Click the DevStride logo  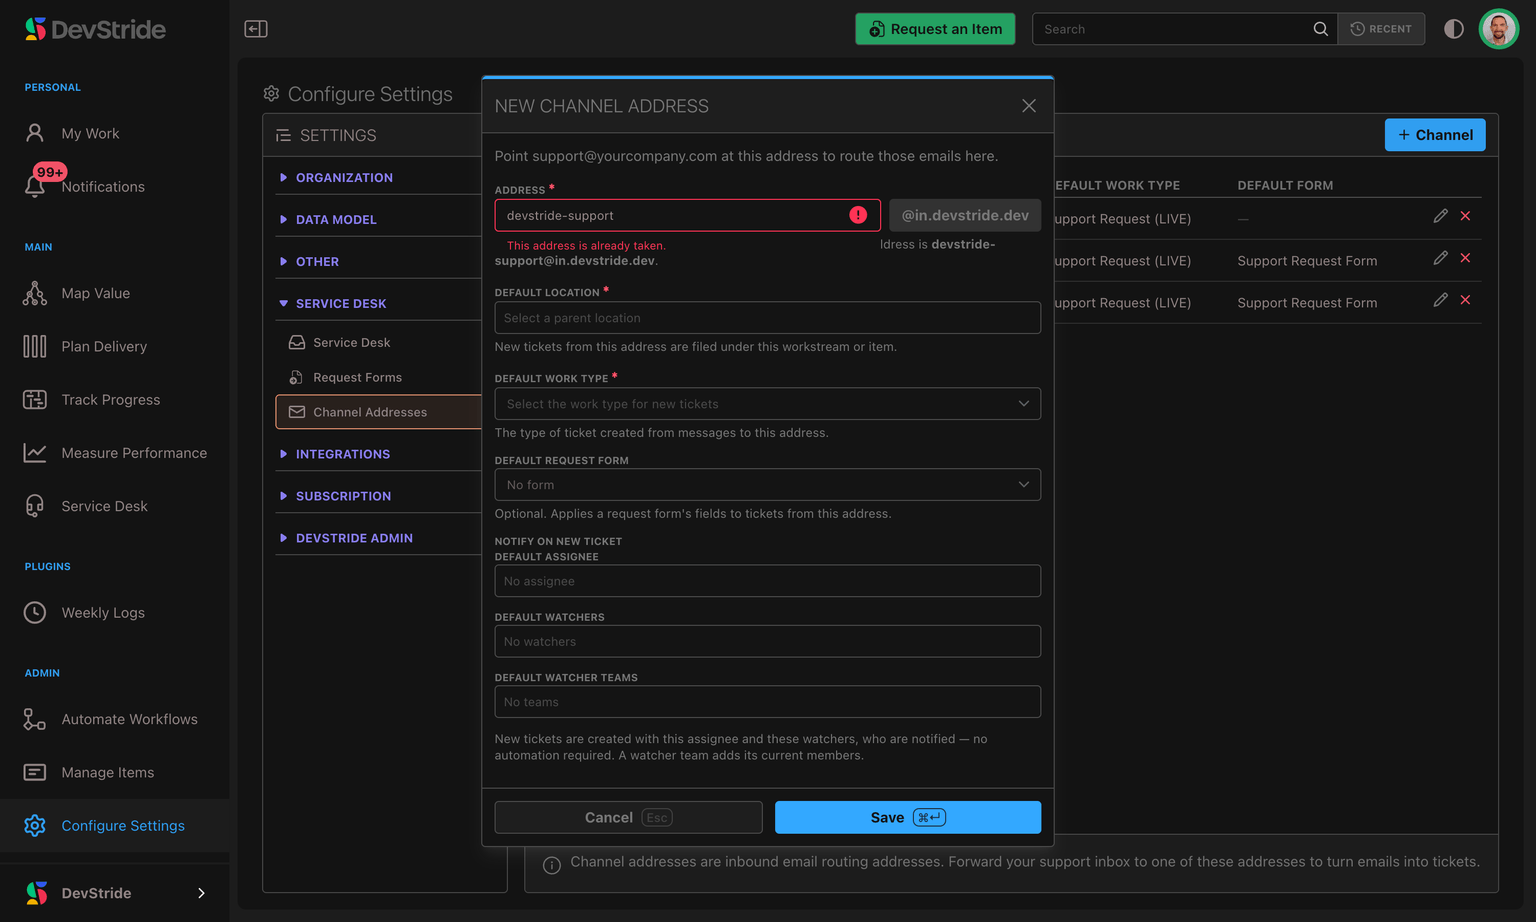(x=96, y=29)
